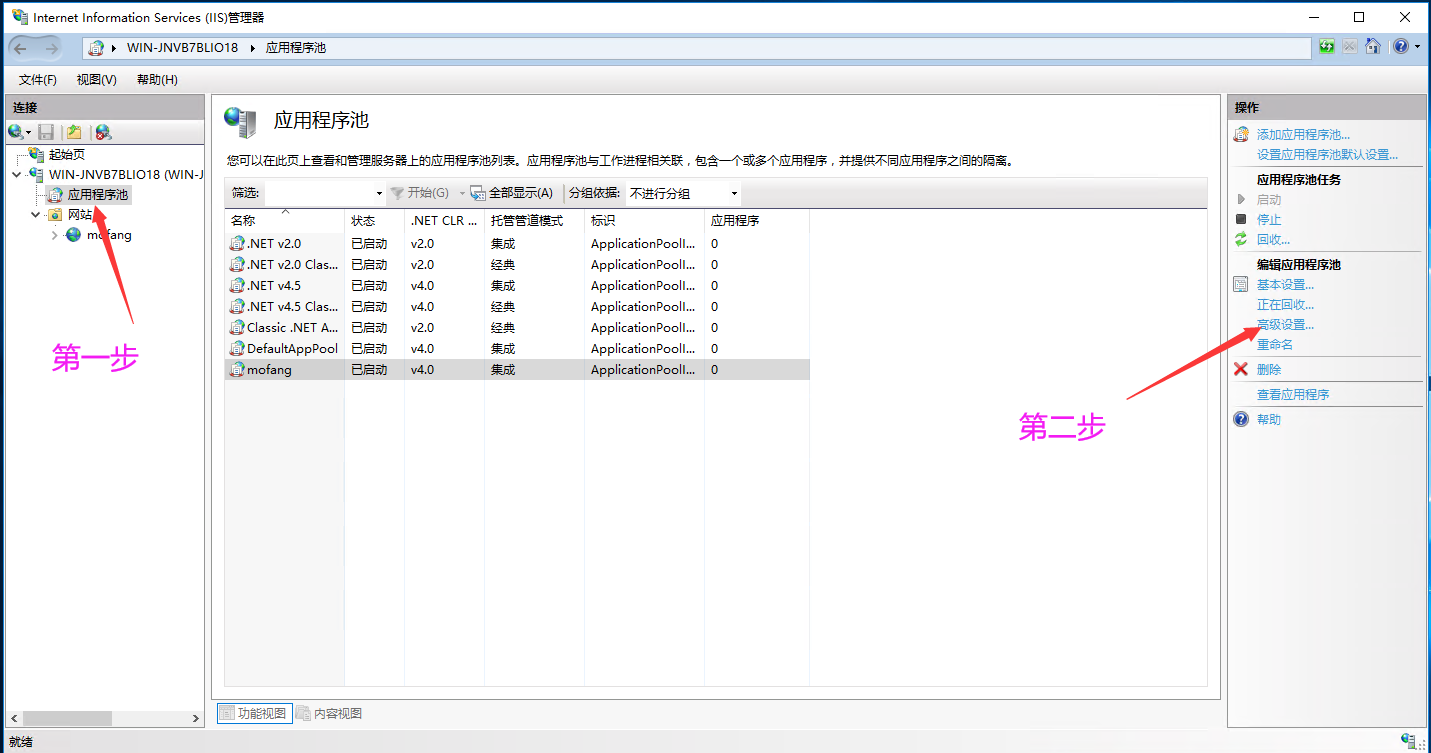Viewport: 1431px width, 753px height.
Task: Expand the mofang site node
Action: (55, 235)
